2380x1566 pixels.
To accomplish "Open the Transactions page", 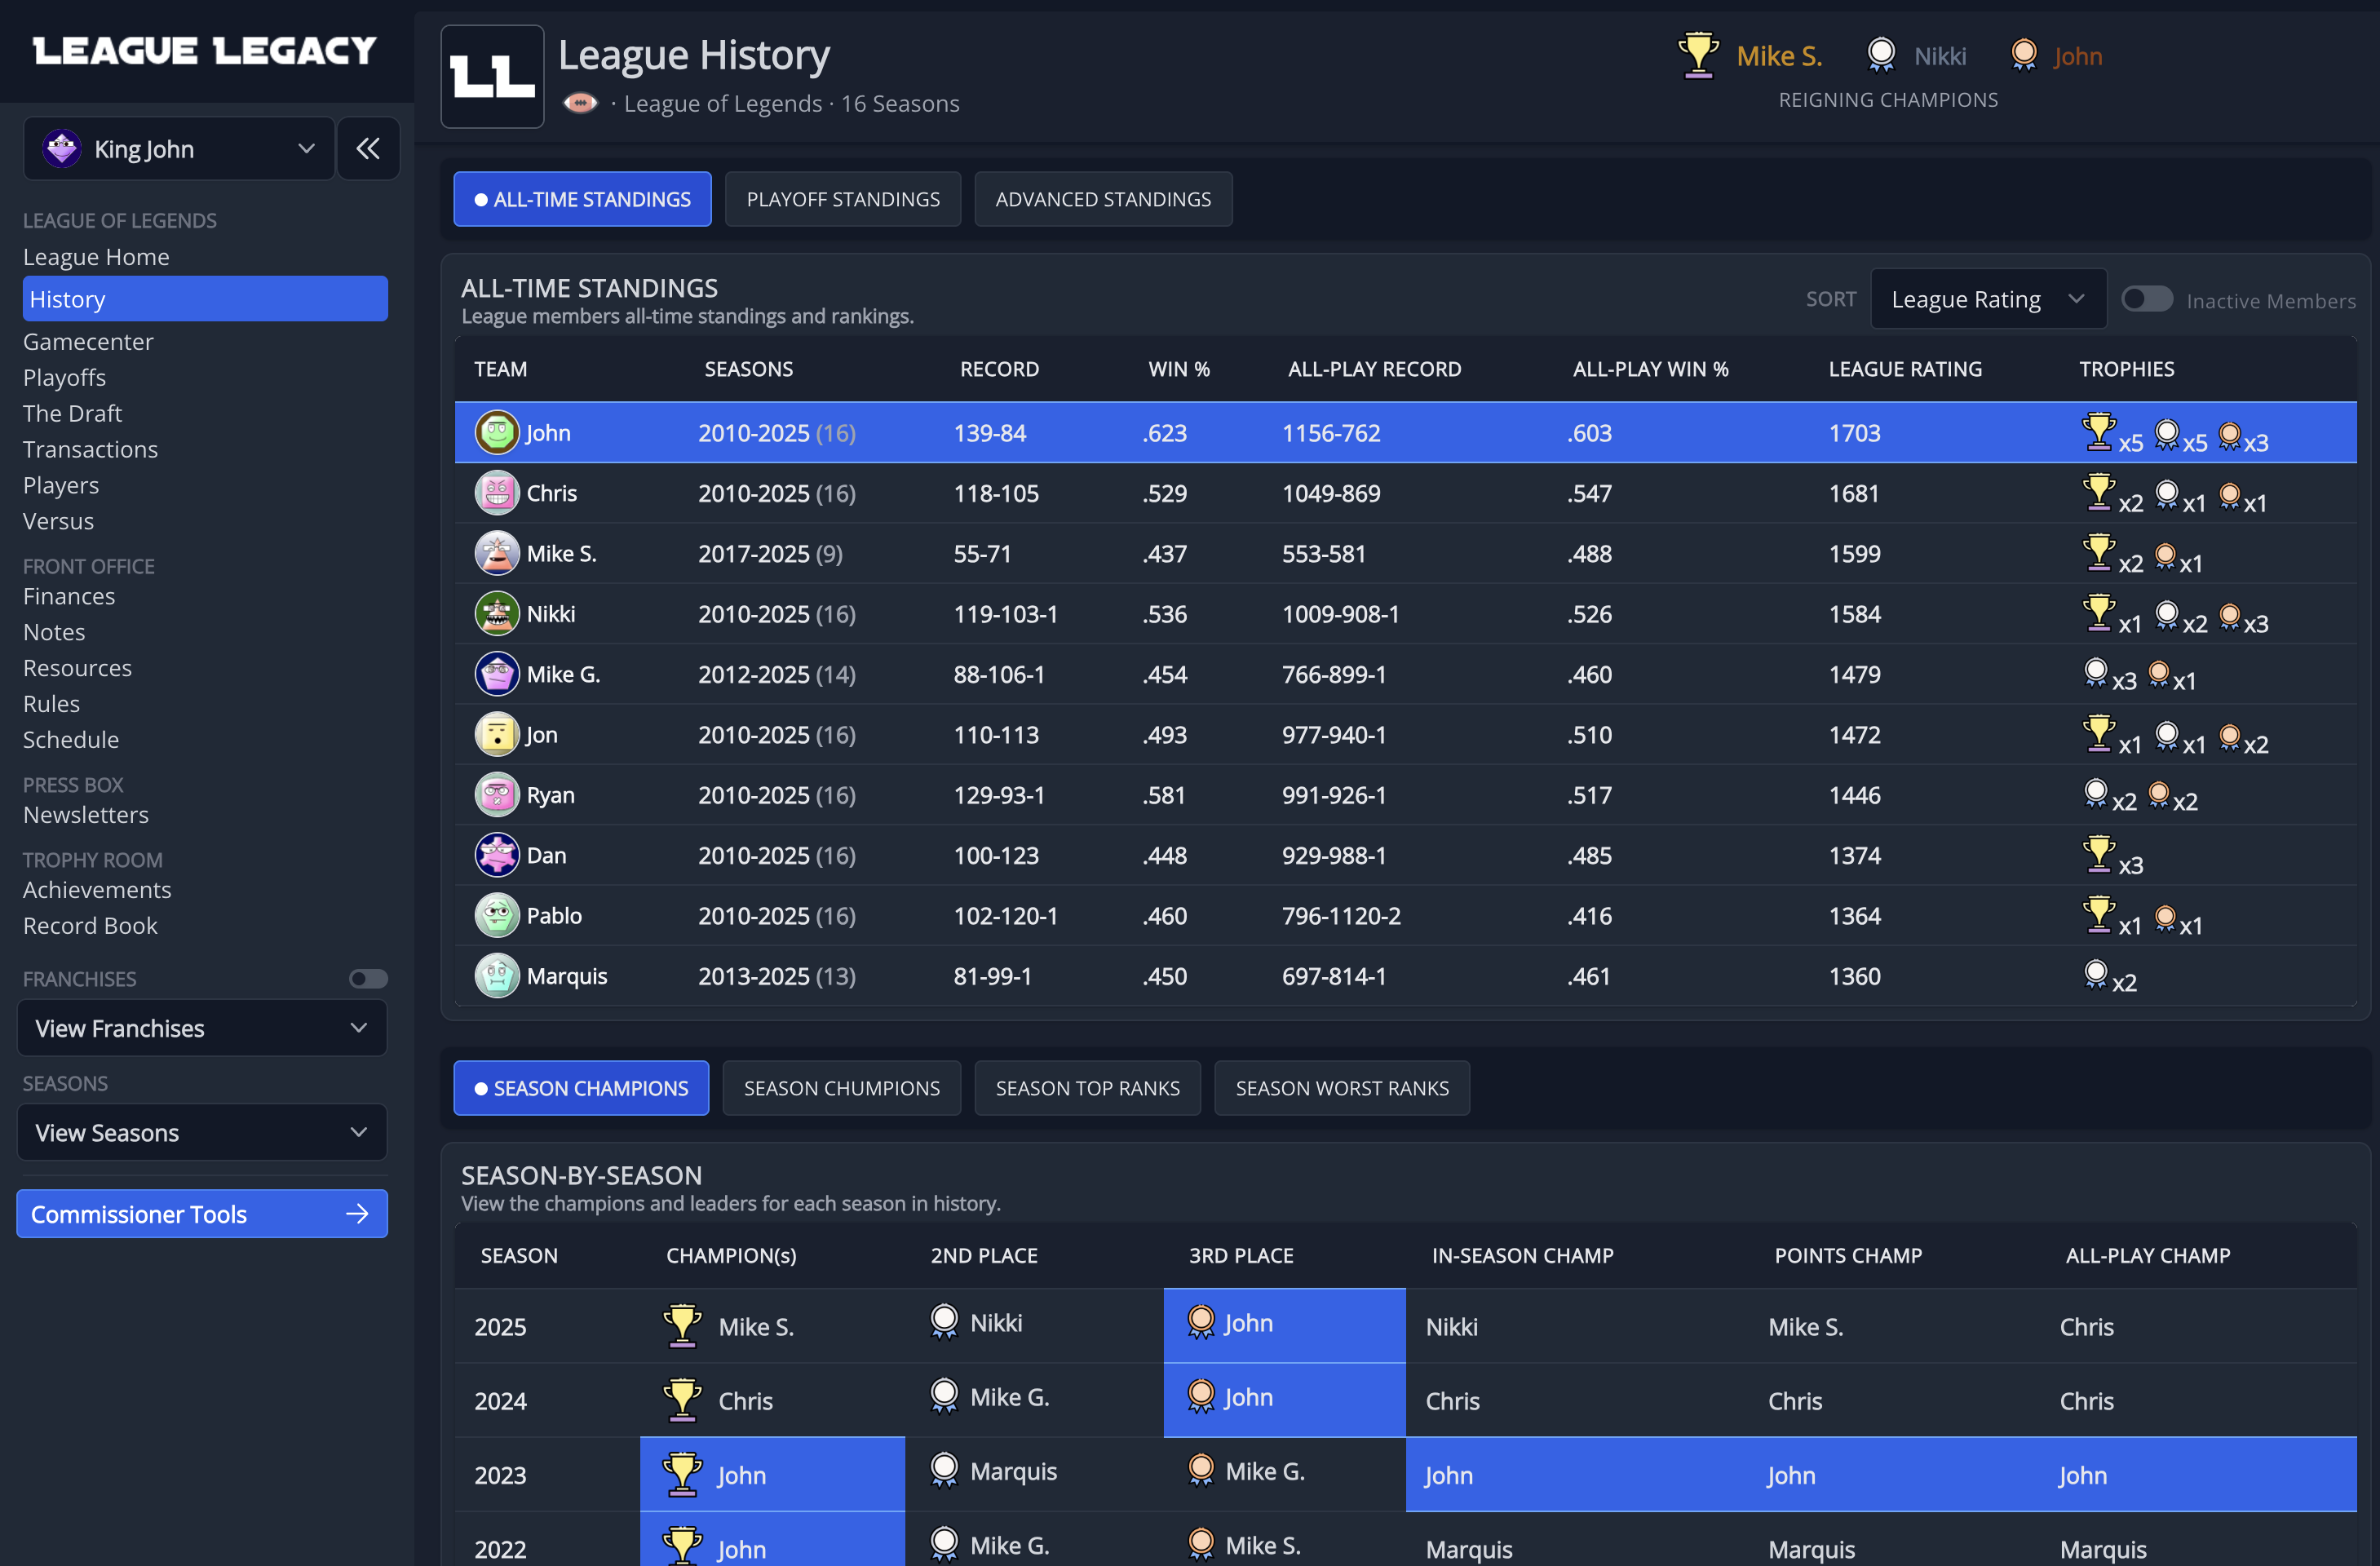I will pyautogui.click(x=90, y=450).
